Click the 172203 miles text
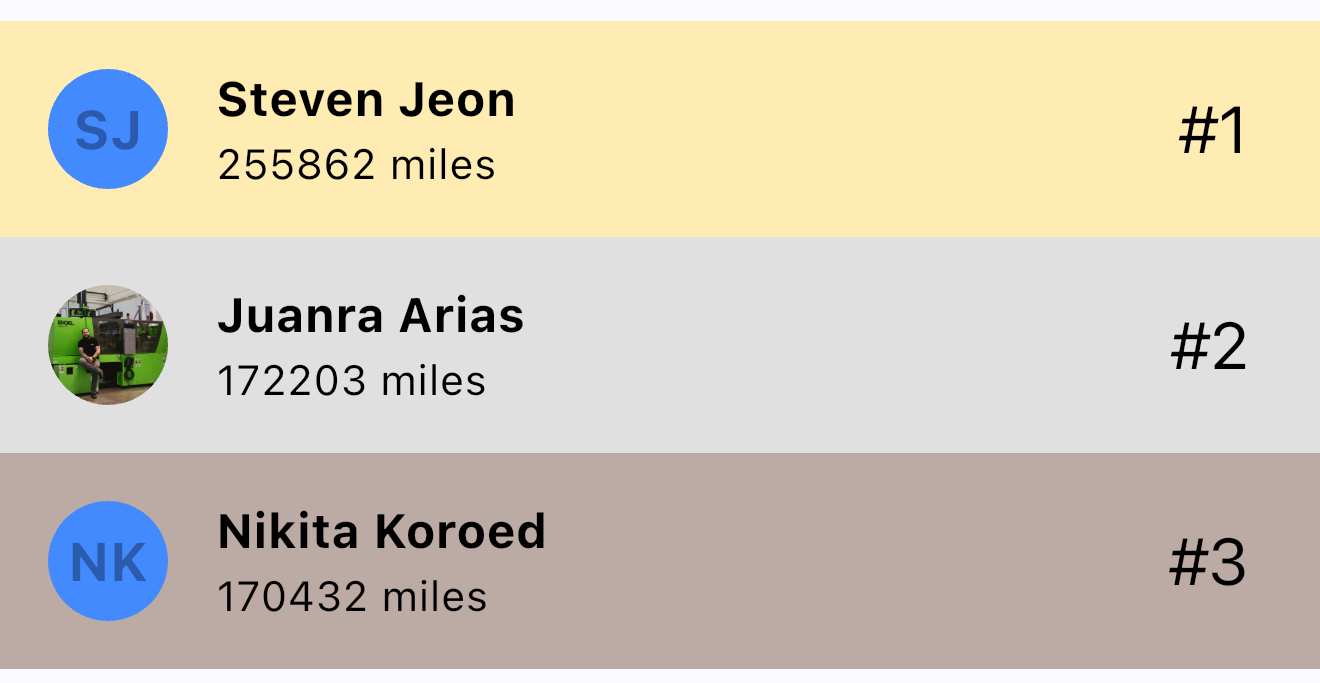The width and height of the screenshot is (1320, 683). (351, 381)
